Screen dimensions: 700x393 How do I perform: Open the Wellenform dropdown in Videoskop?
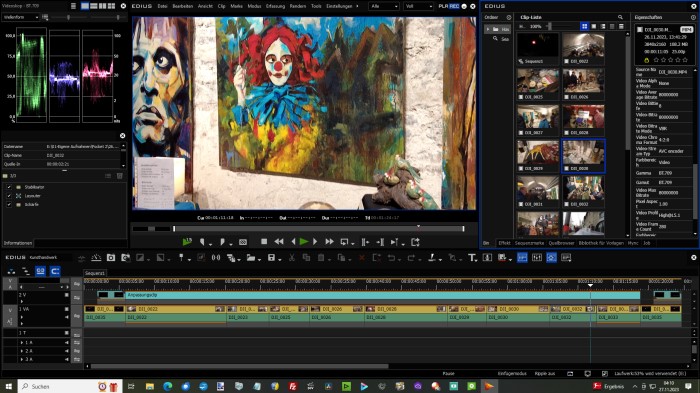tap(21, 17)
